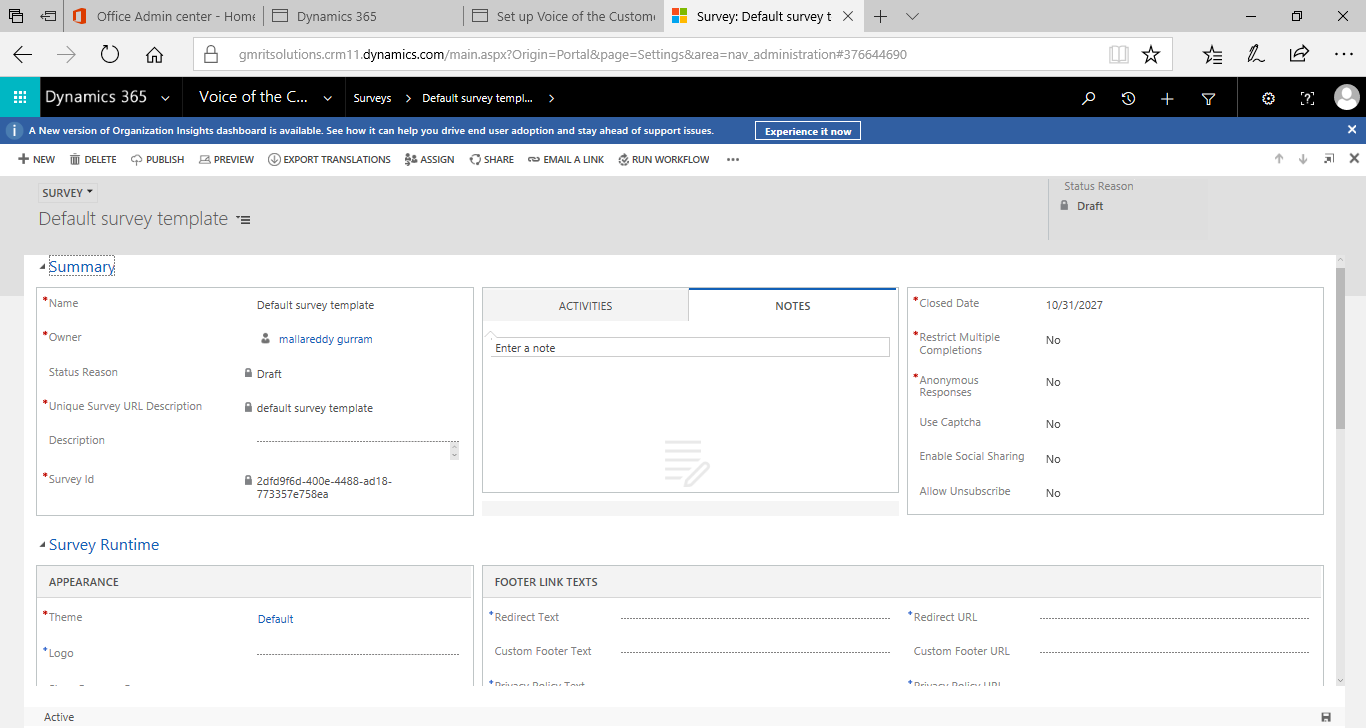Switch to the Dynamics 365 browser tab

(364, 16)
